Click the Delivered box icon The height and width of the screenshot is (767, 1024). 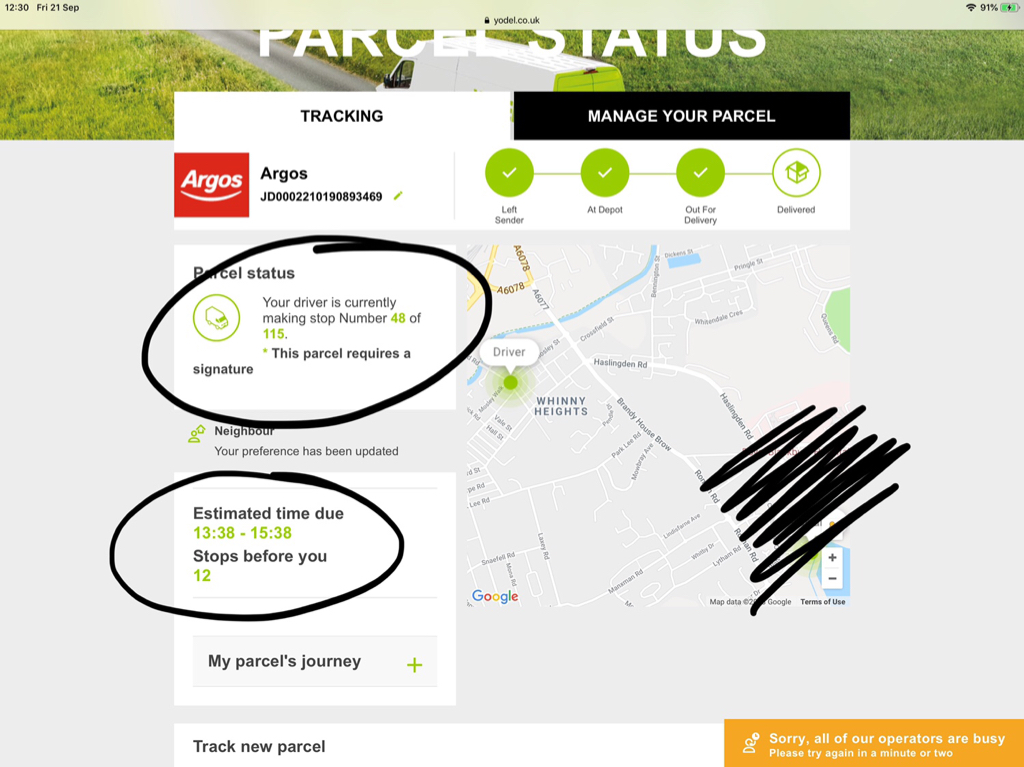point(796,172)
